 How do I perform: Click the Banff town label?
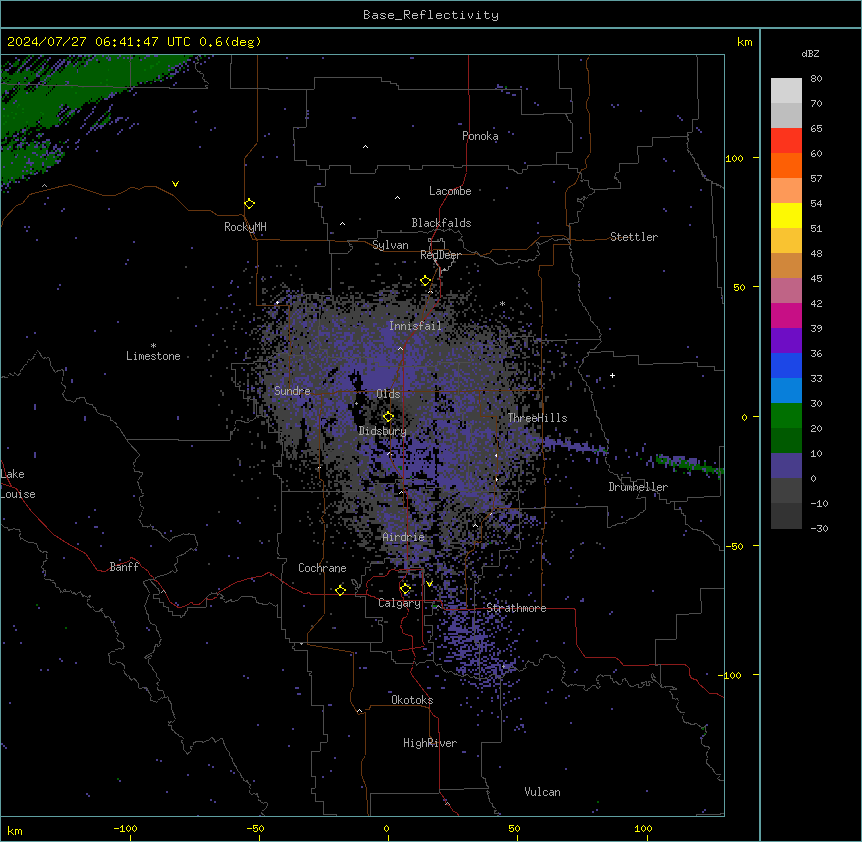(x=124, y=567)
